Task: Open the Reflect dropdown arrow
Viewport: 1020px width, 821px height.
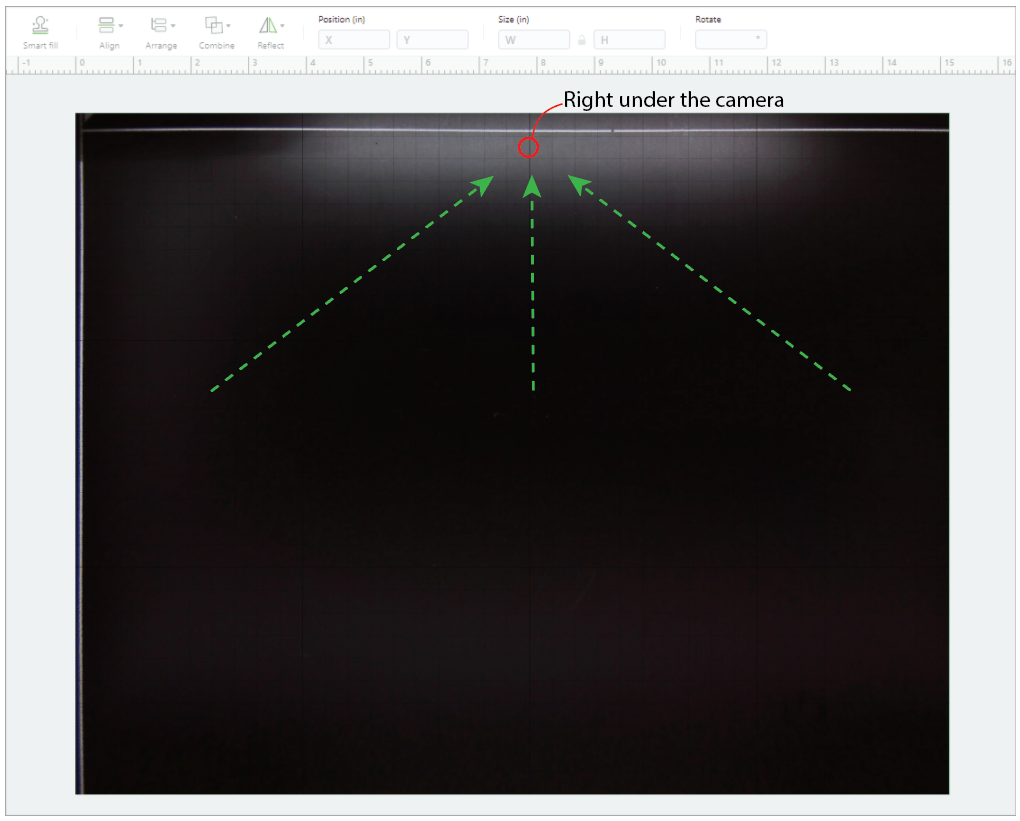Action: [x=282, y=25]
